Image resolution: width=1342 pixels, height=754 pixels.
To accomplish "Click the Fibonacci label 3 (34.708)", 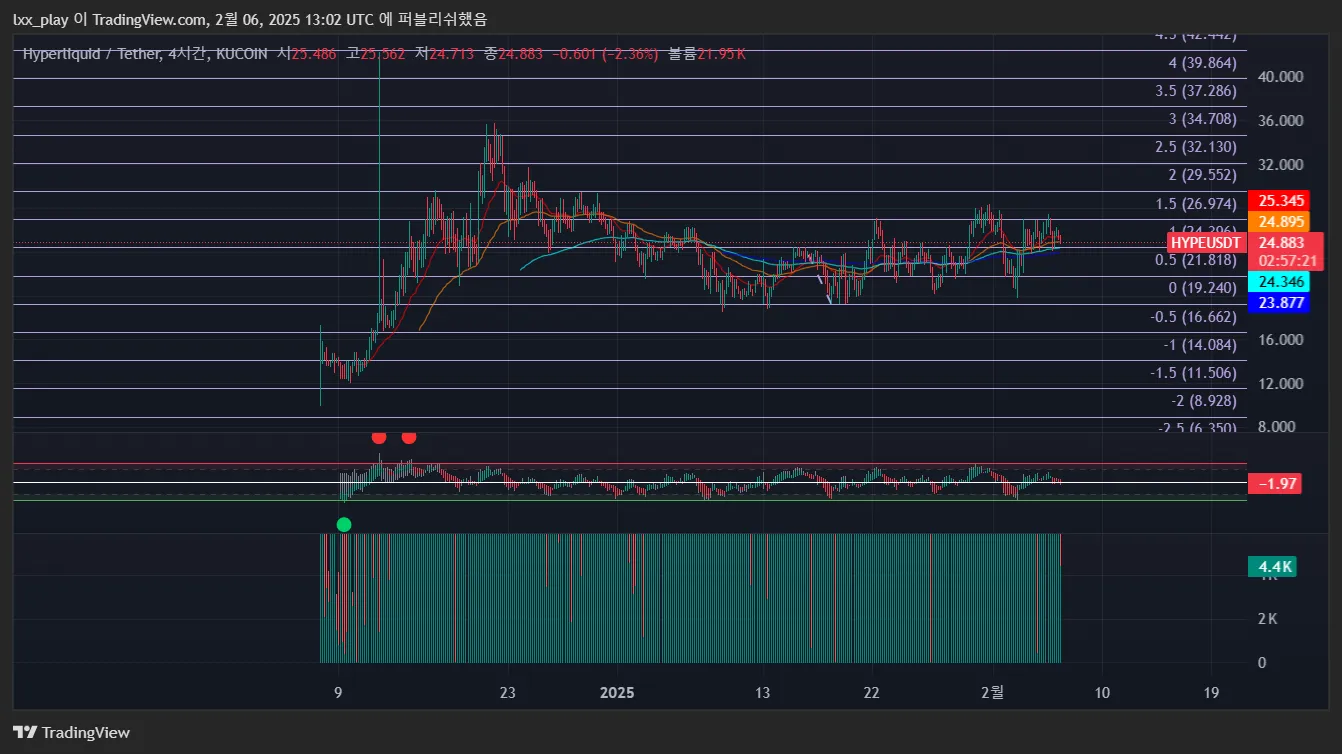I will coord(1203,119).
